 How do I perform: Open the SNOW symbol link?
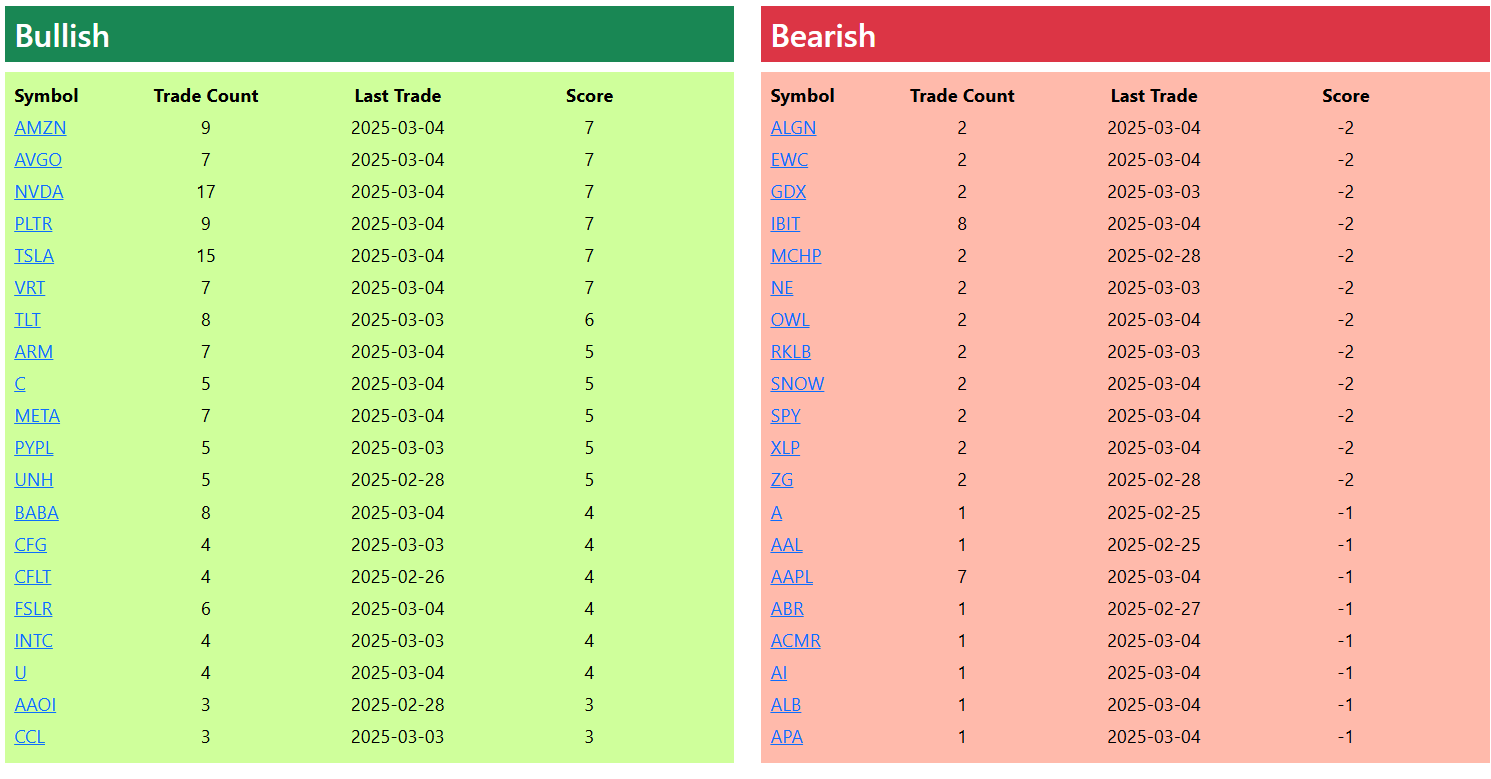[x=797, y=384]
